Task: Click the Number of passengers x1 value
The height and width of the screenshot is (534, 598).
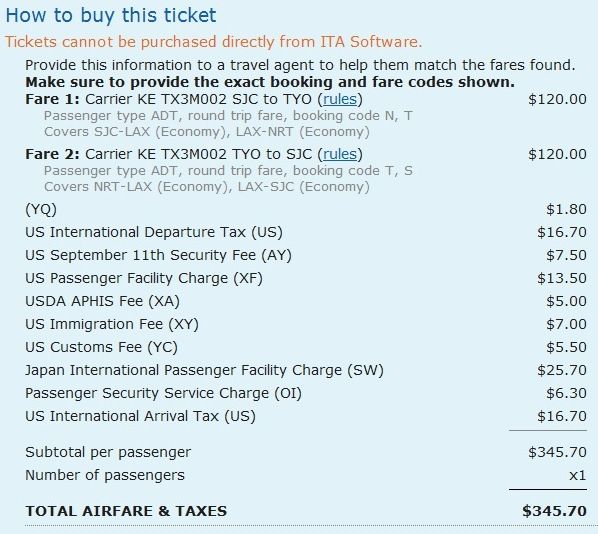Action: pyautogui.click(x=577, y=475)
